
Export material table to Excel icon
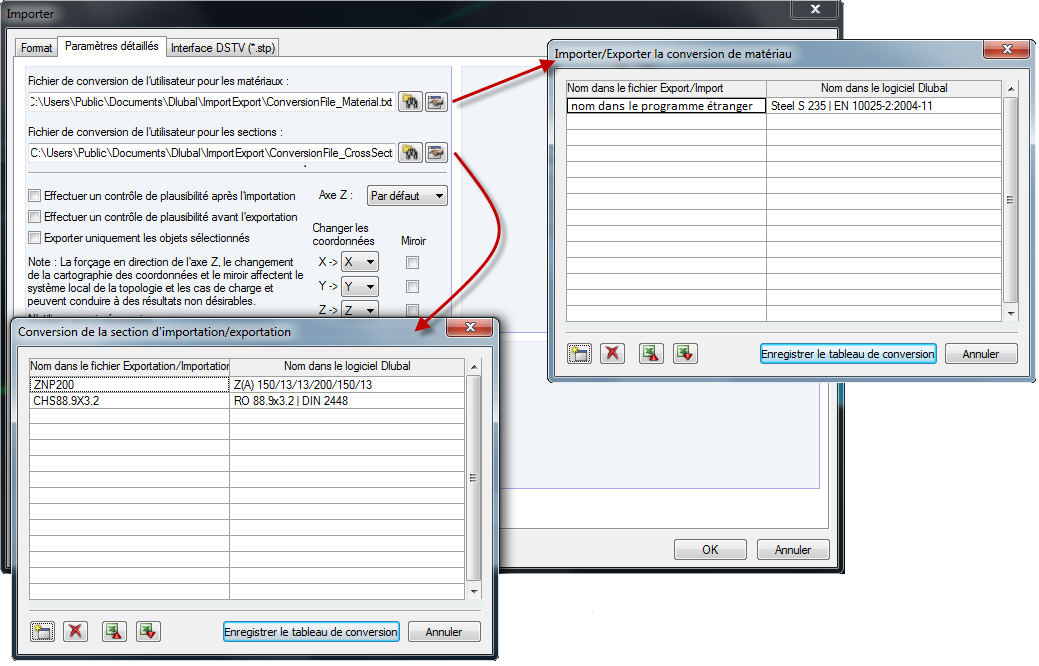pyautogui.click(x=651, y=354)
